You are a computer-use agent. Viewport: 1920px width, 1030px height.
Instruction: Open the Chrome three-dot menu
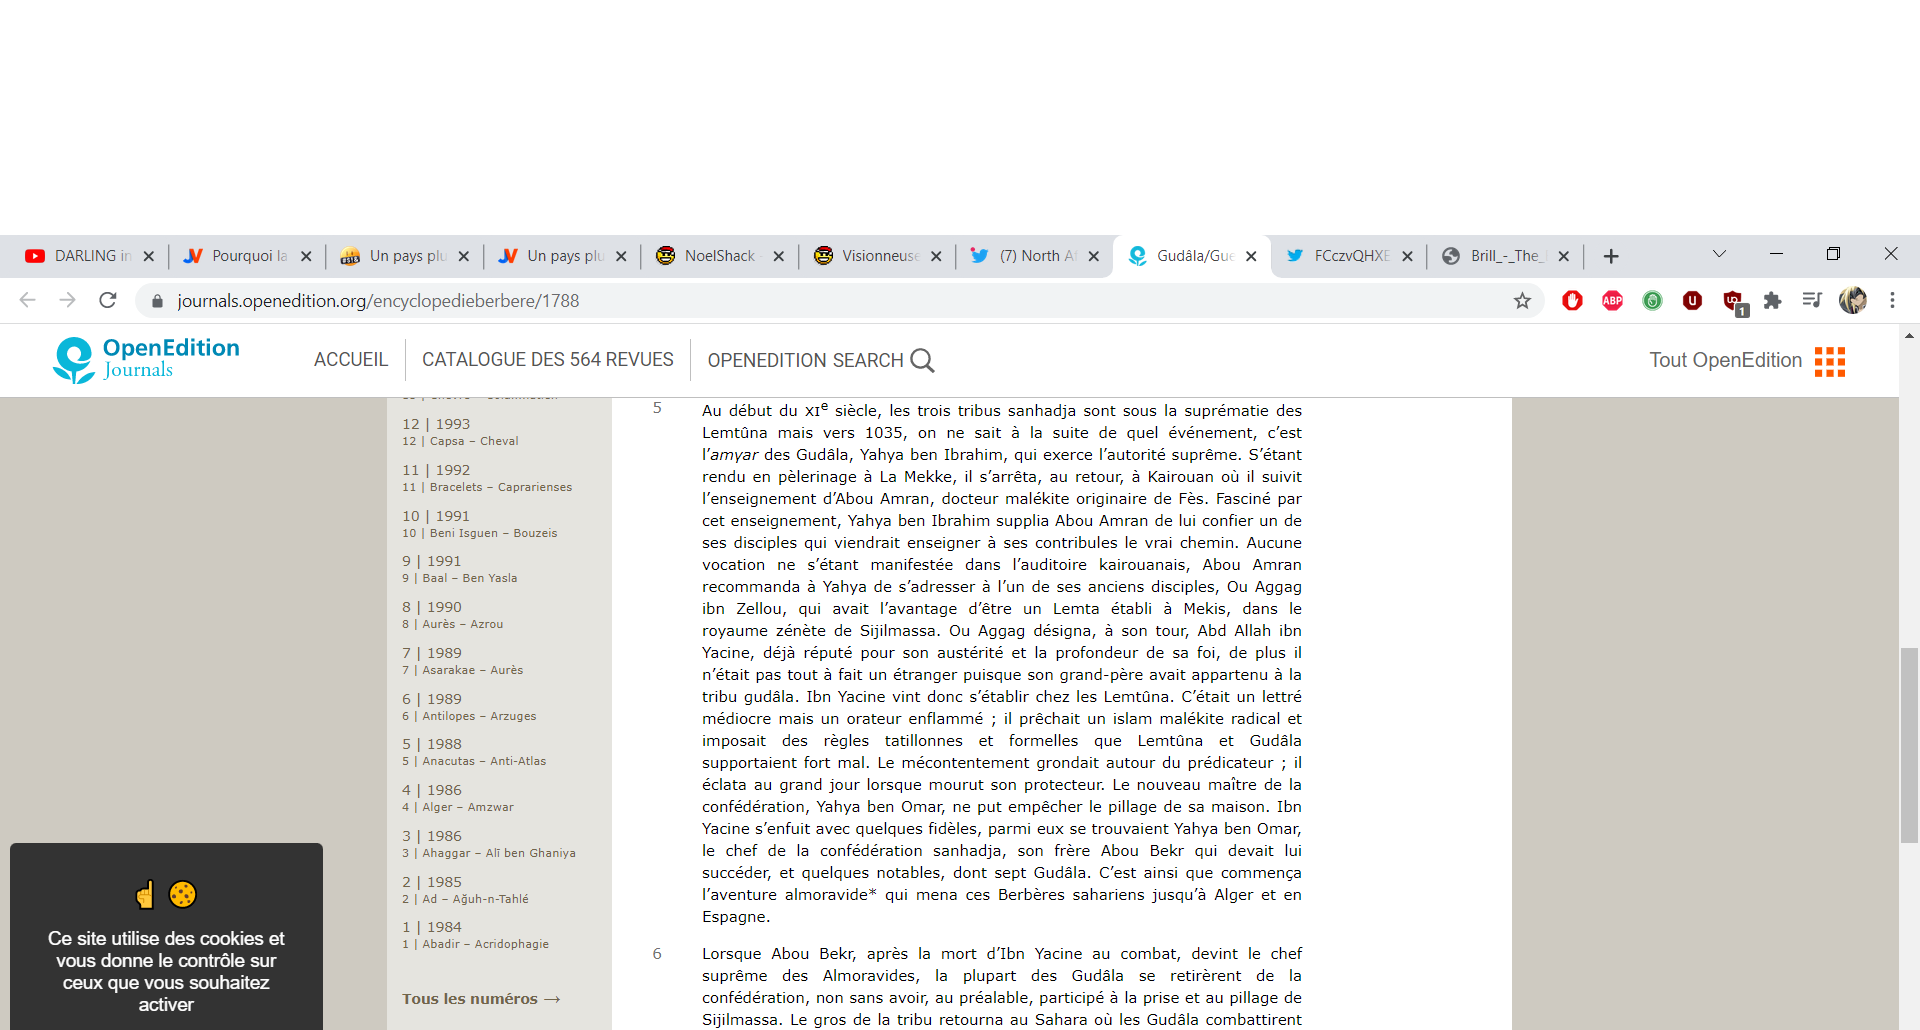[1892, 300]
